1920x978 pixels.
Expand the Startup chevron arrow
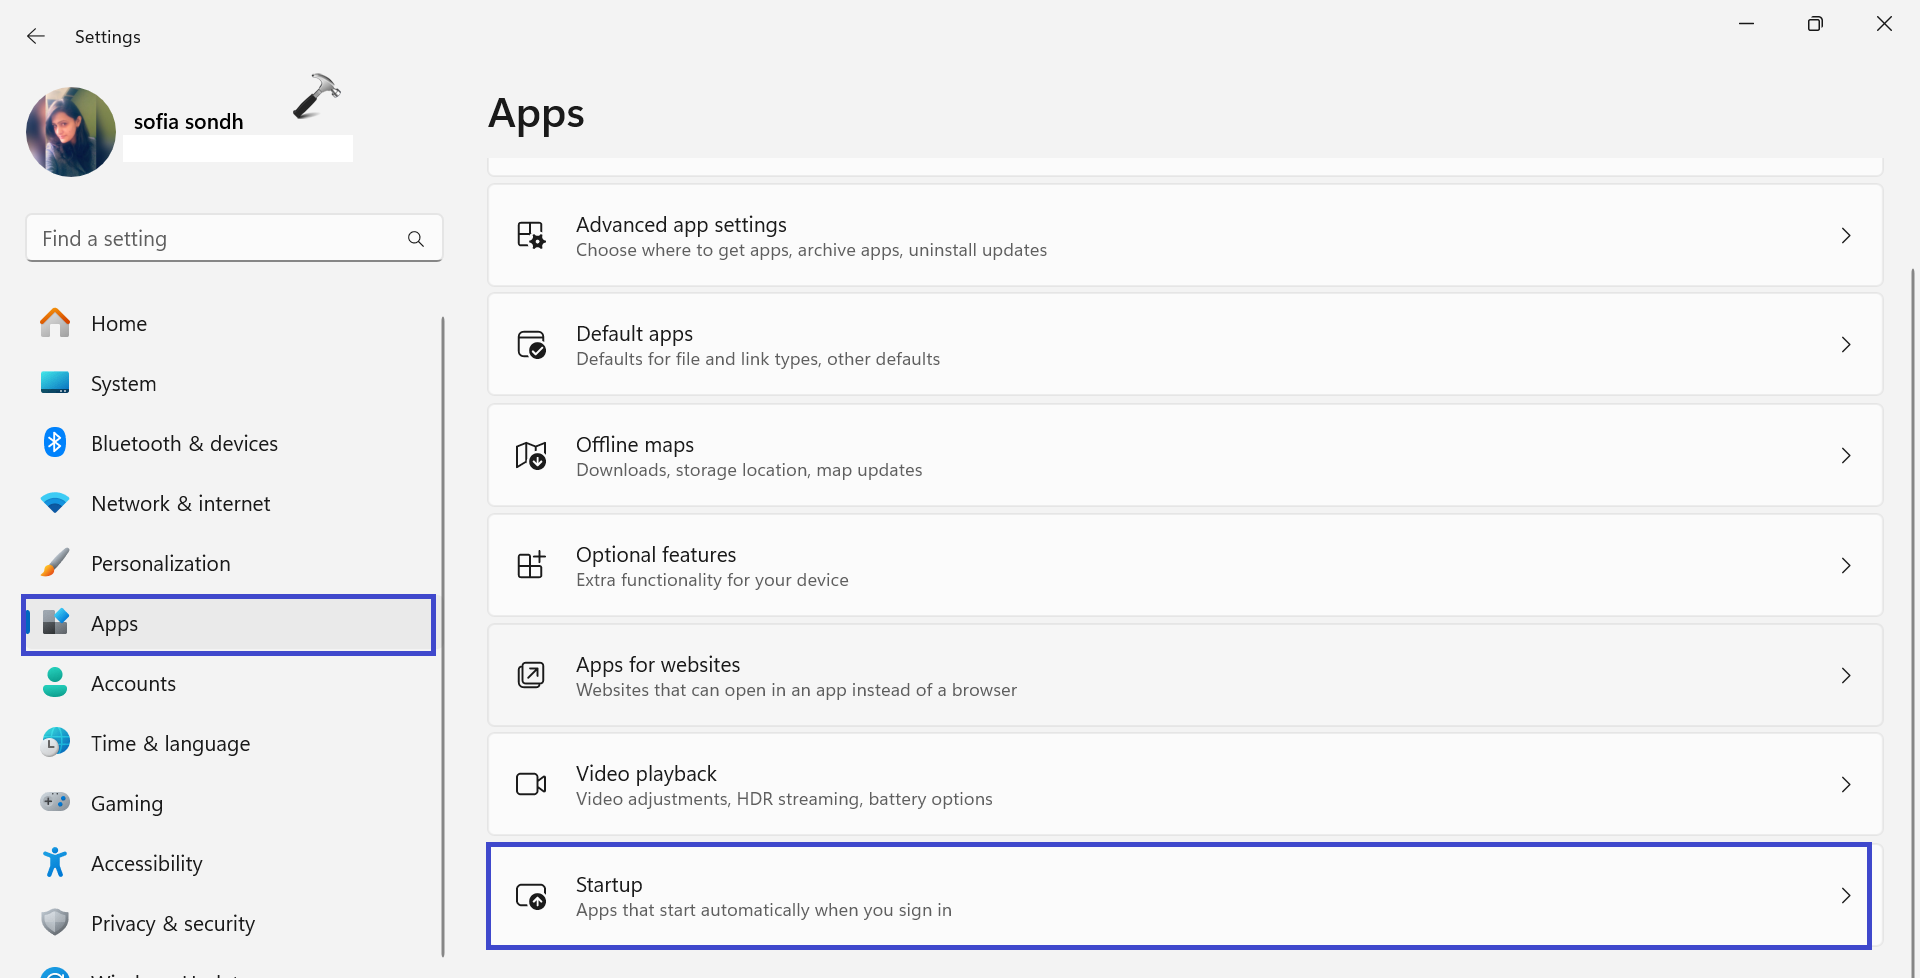tap(1846, 896)
